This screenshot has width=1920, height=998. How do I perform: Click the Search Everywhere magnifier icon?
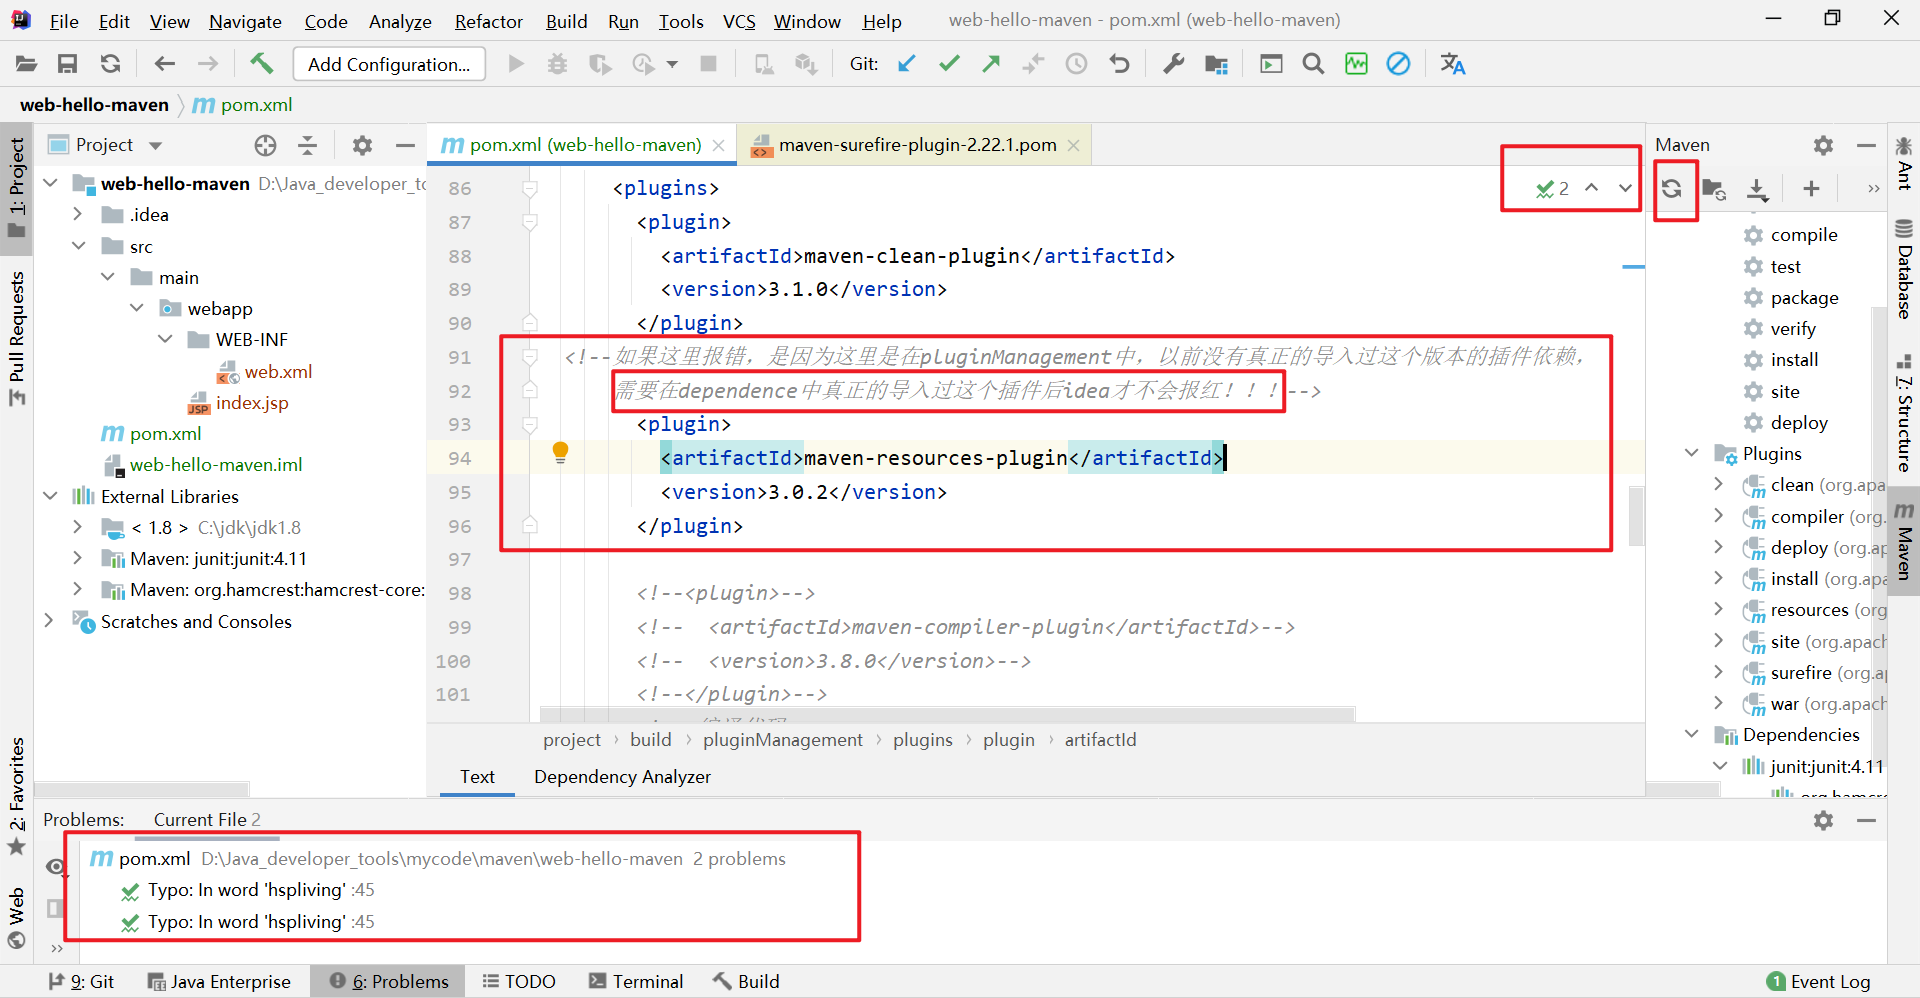coord(1313,64)
